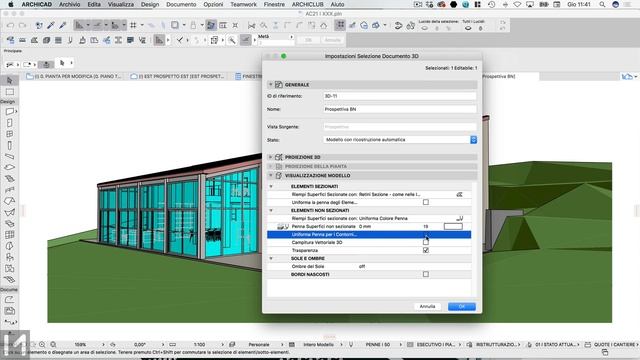Switch to 0. Pianta per Modifica tab
The height and width of the screenshot is (360, 640).
74,76
